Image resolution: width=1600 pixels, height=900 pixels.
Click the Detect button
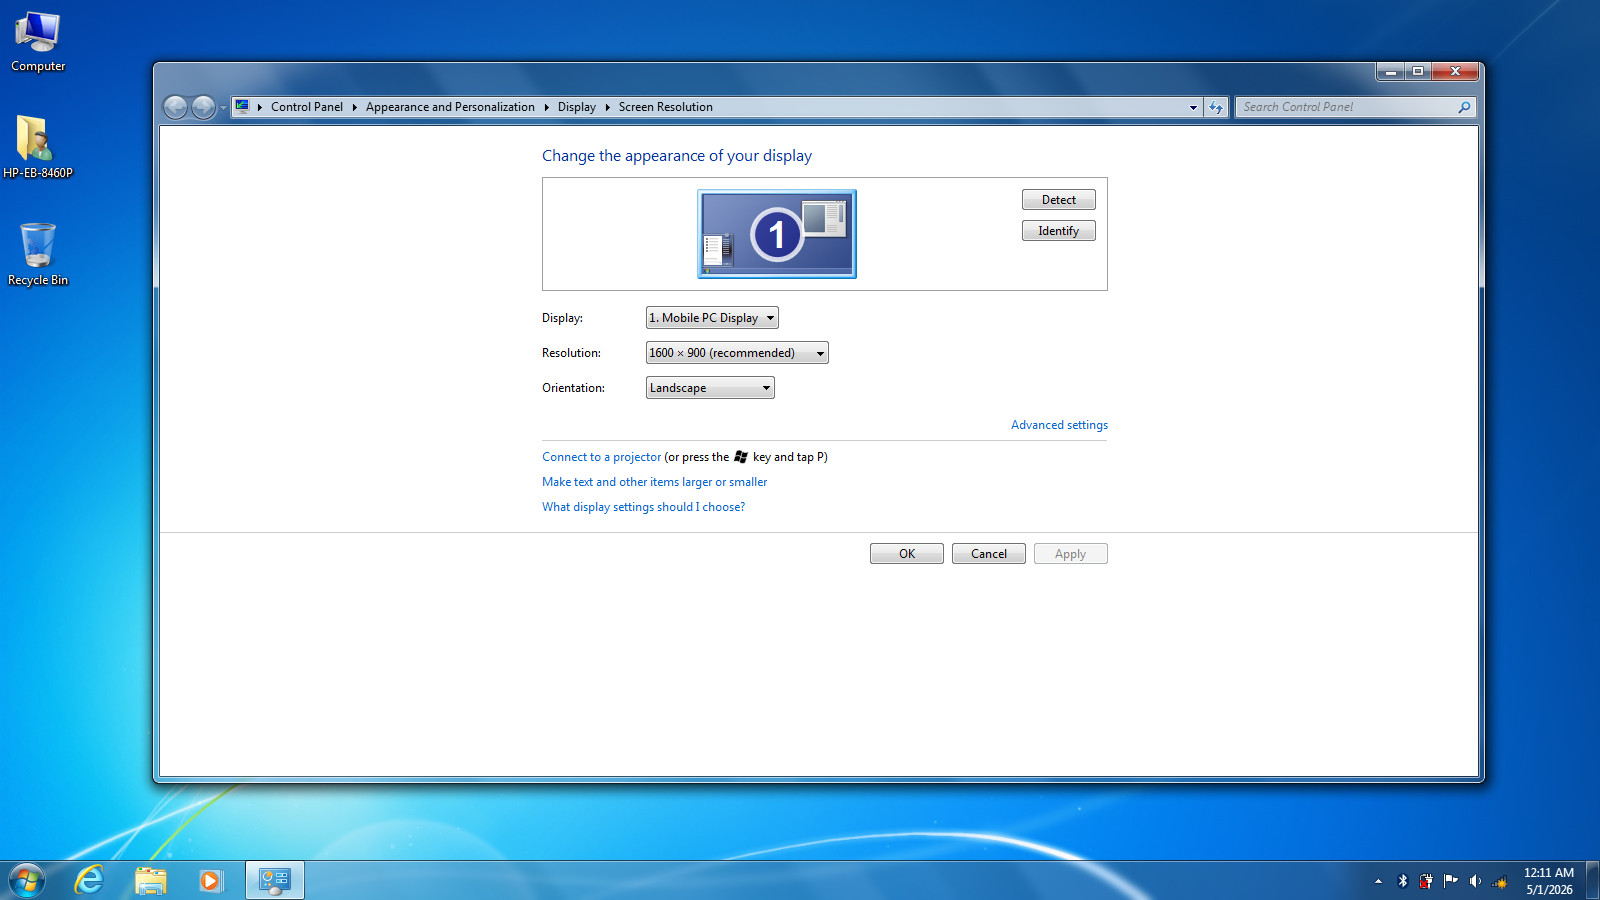pyautogui.click(x=1058, y=200)
